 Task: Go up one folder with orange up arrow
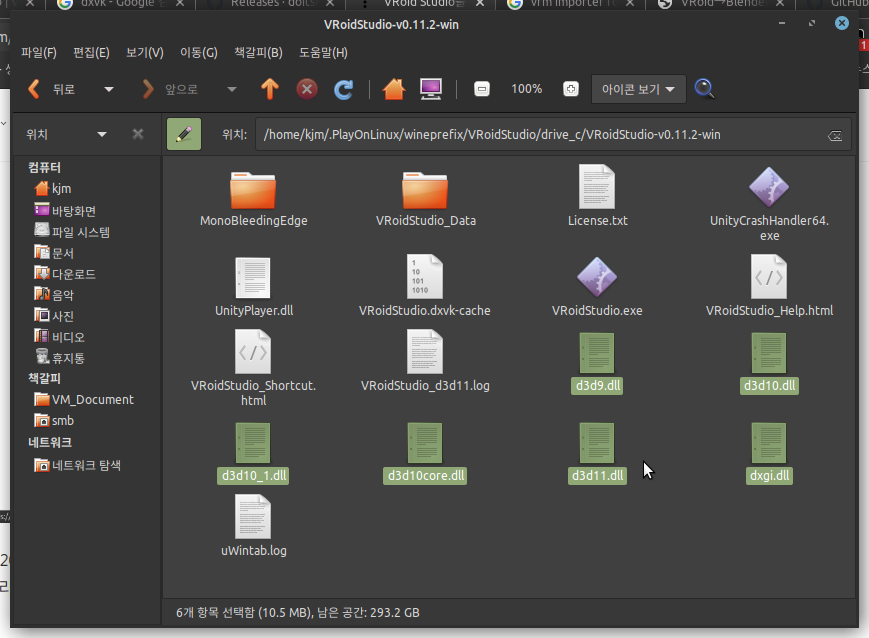pos(270,89)
